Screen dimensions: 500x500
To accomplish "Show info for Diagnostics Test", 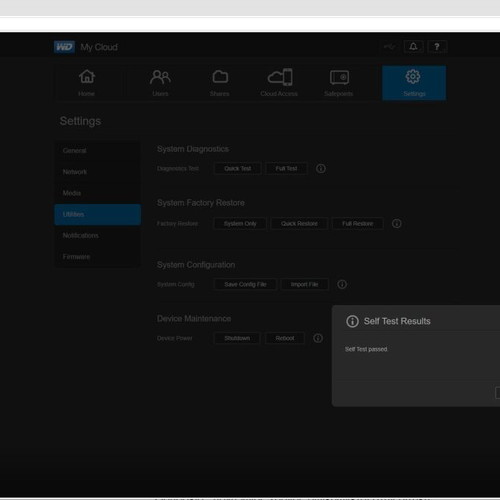I will (x=321, y=169).
